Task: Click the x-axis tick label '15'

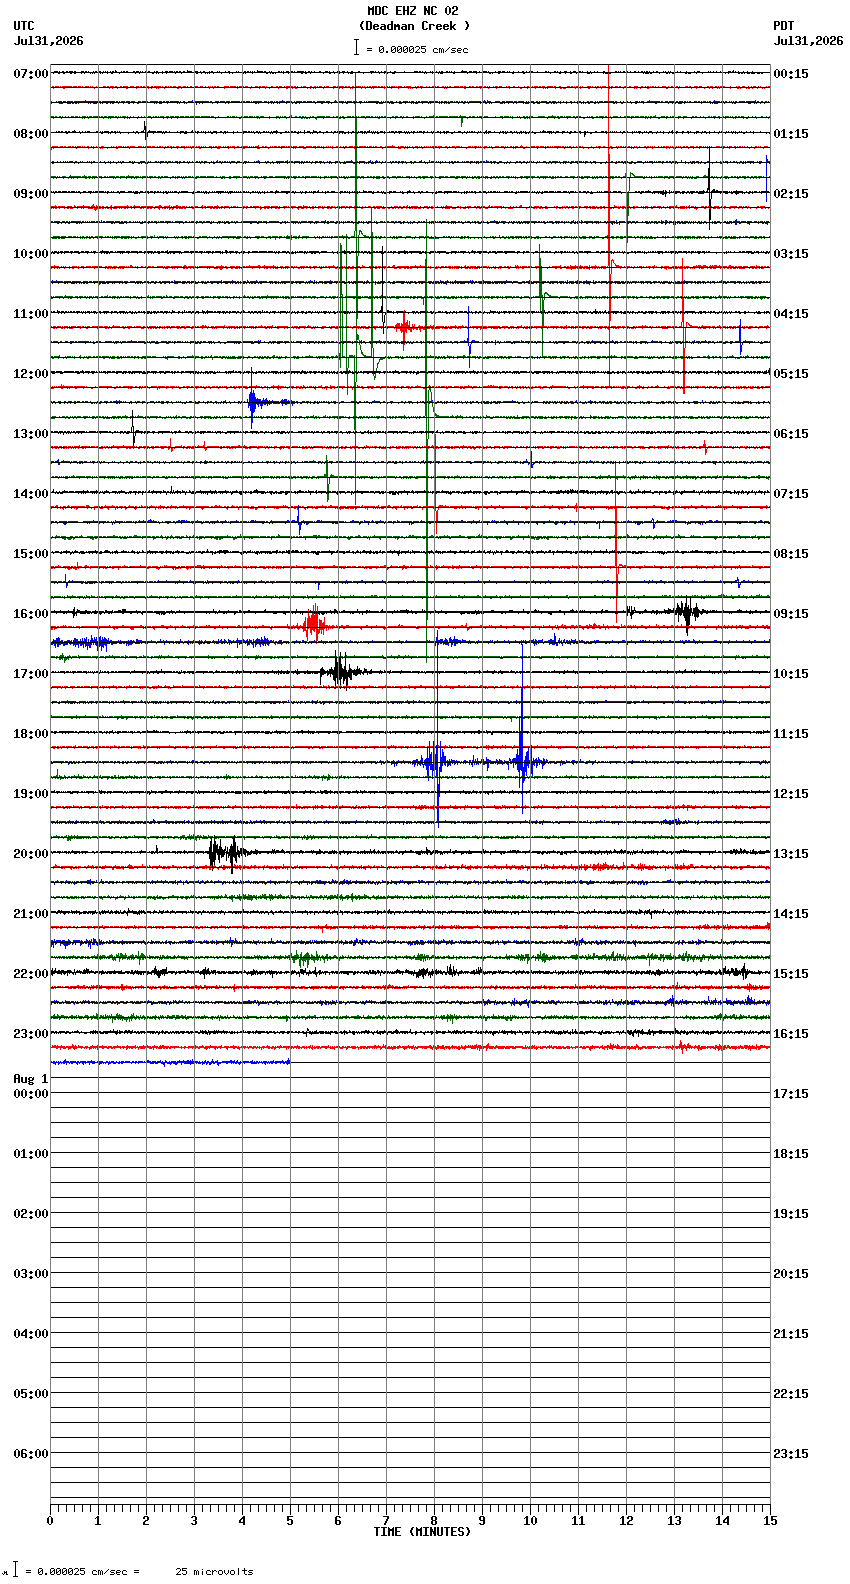Action: point(769,1521)
